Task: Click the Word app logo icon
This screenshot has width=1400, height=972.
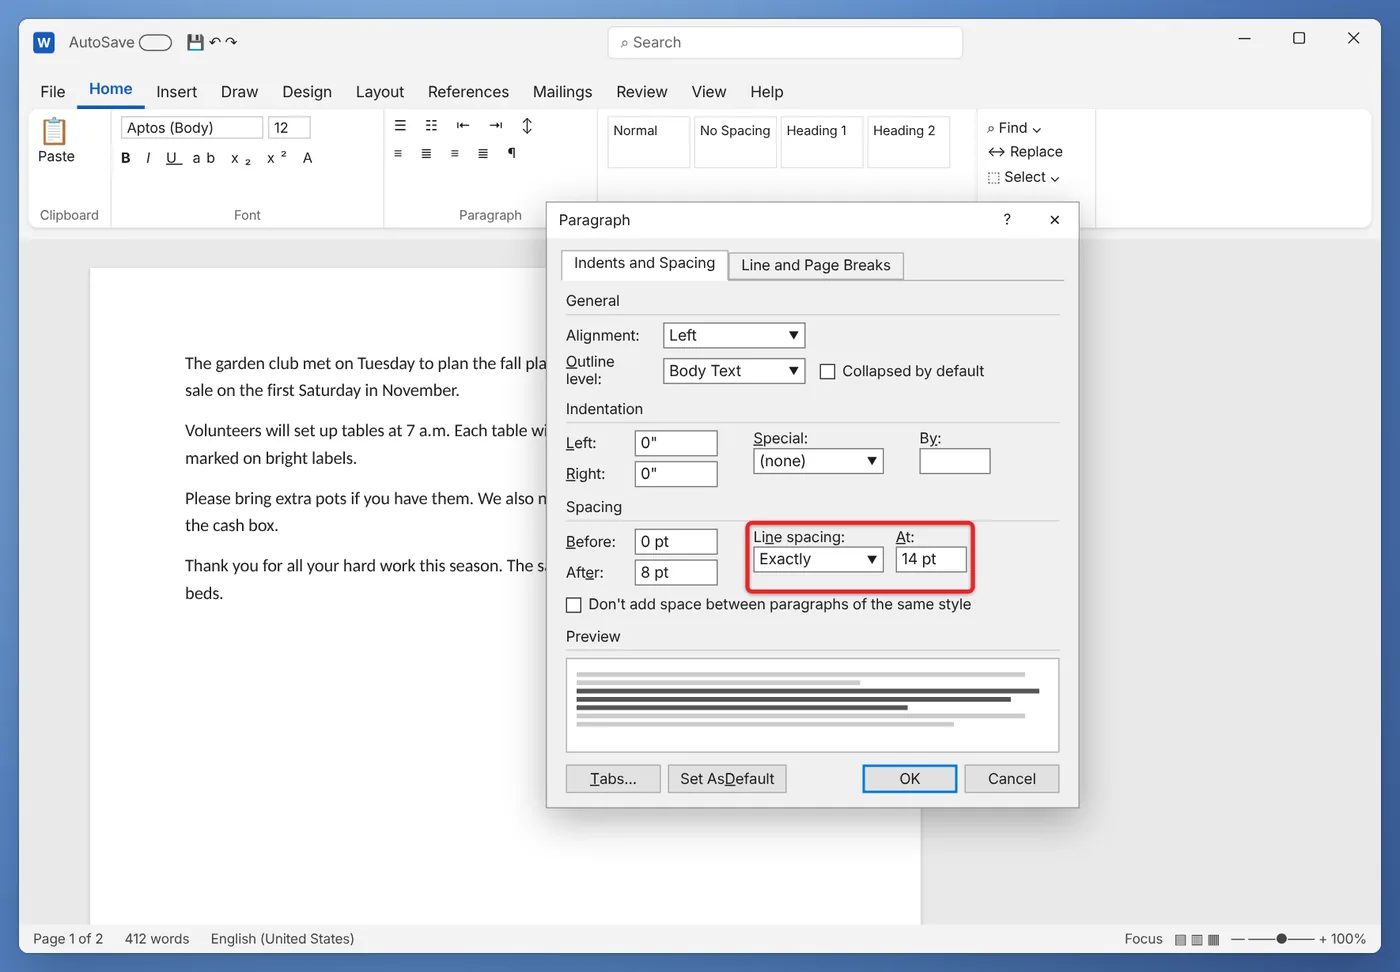Action: 44,42
